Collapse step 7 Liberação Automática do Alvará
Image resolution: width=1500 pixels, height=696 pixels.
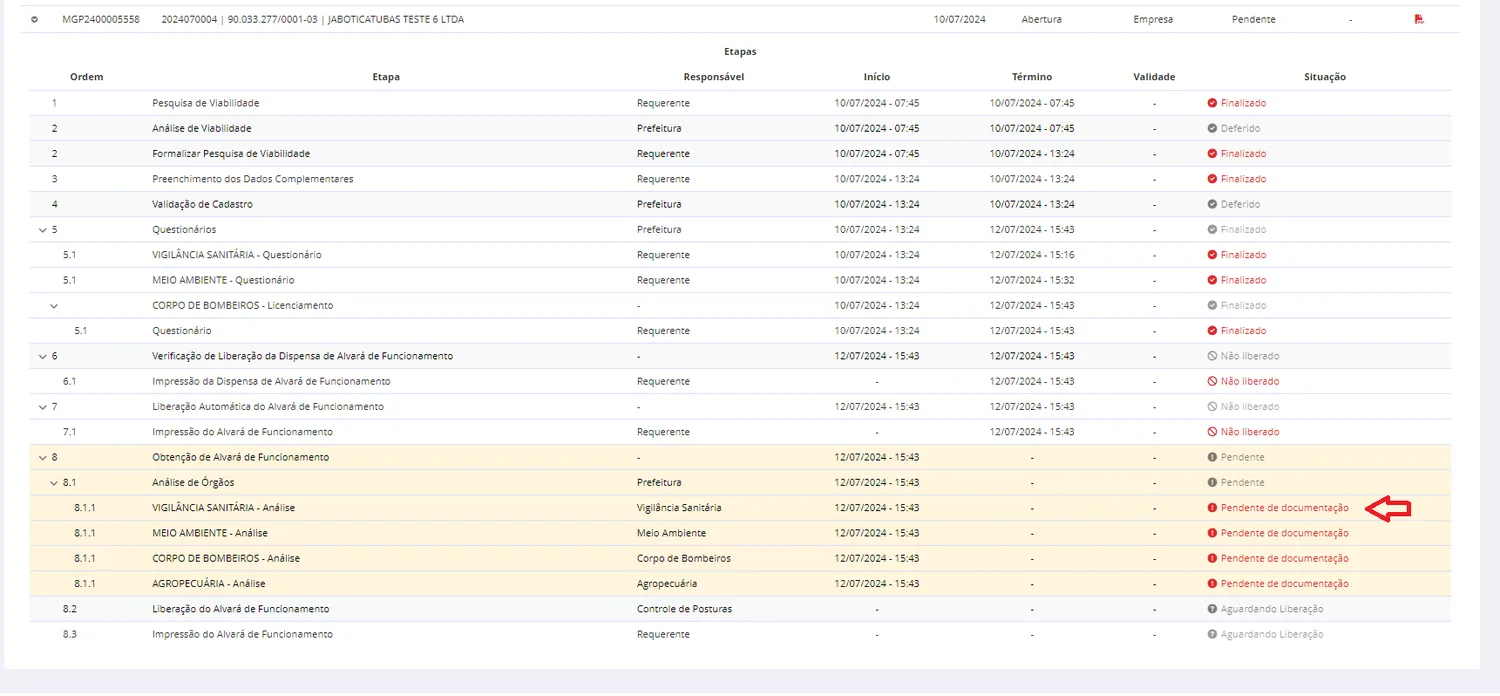pos(42,407)
